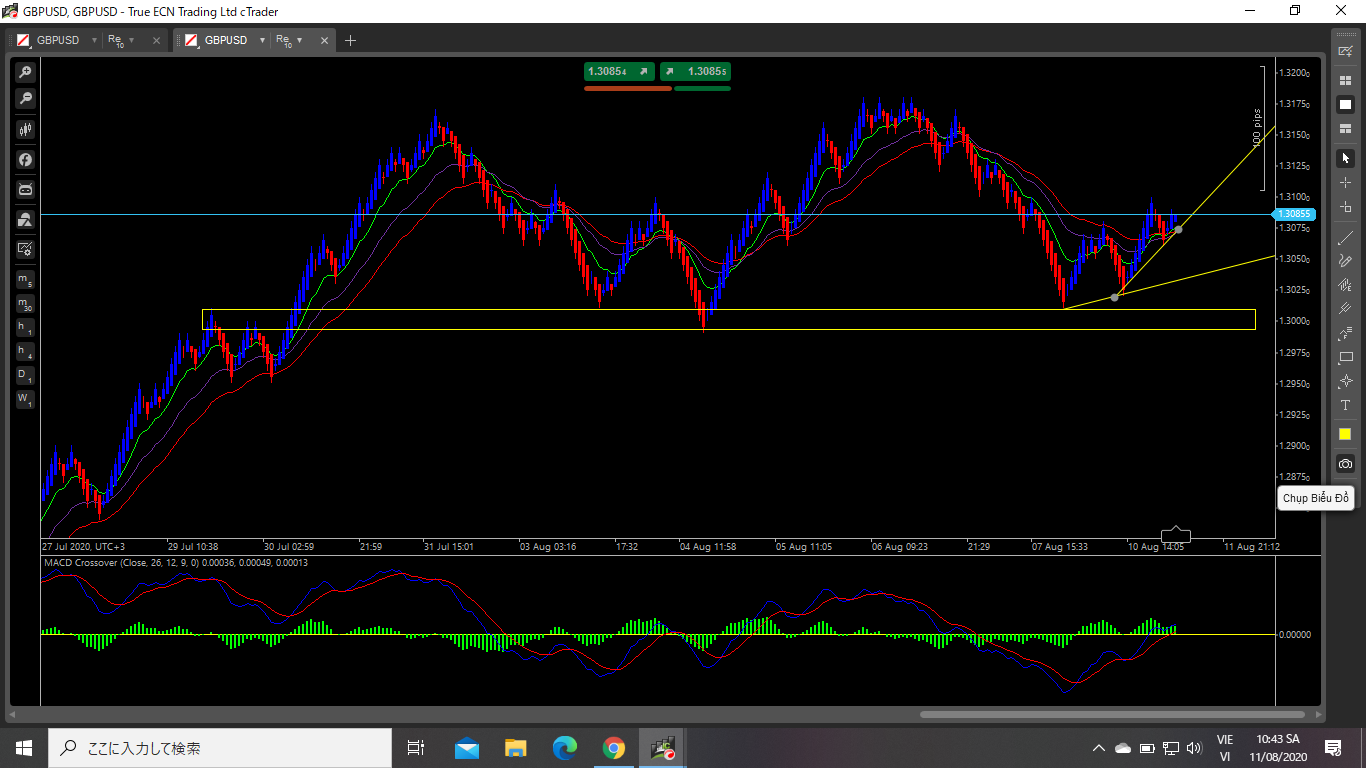Click the right scroll arrow of chart scrollbar

click(1319, 714)
